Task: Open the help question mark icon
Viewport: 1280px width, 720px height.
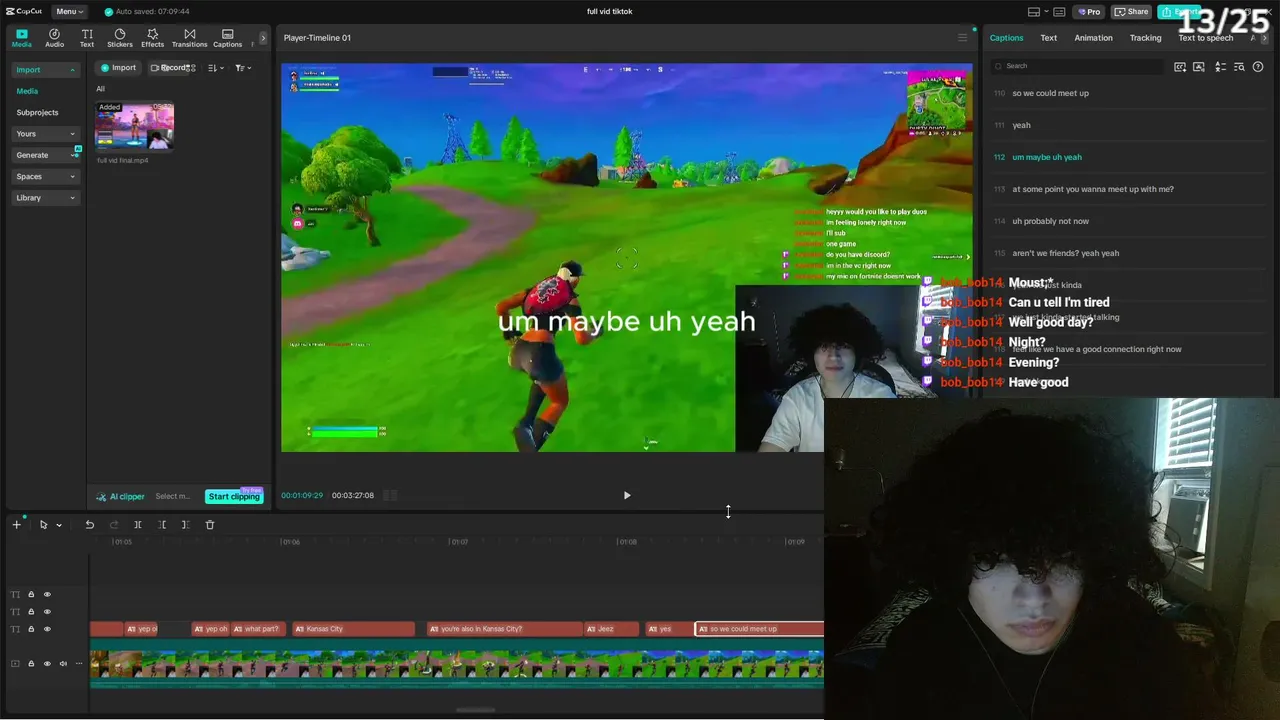Action: point(1258,67)
